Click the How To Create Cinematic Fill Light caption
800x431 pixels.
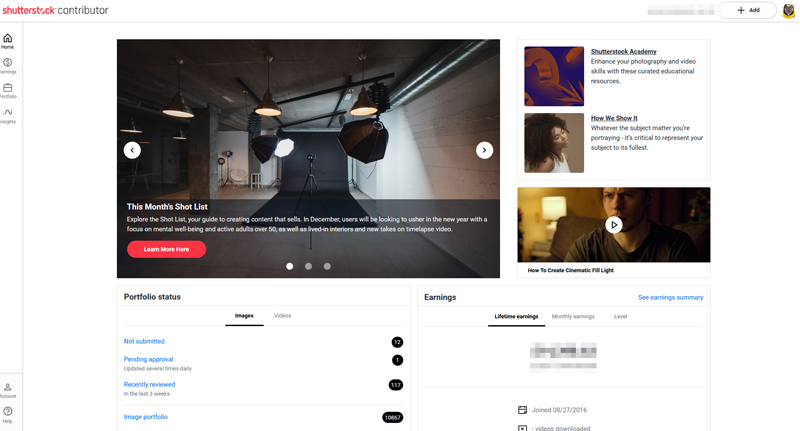[570, 270]
